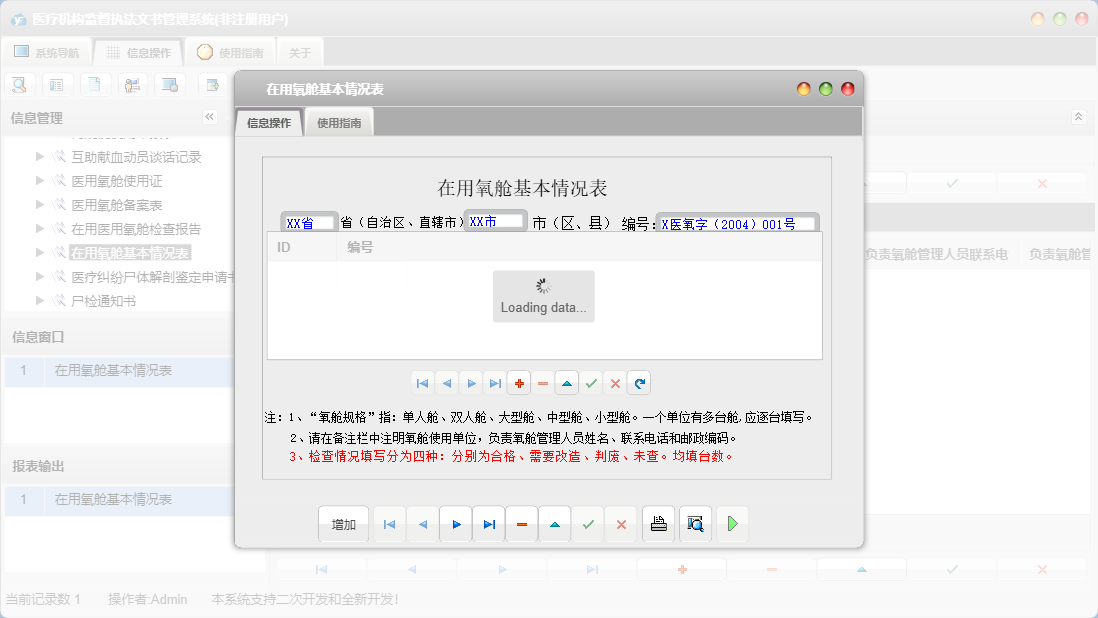Print the 在用氧舱基本情况表 form
The image size is (1098, 618).
[658, 524]
